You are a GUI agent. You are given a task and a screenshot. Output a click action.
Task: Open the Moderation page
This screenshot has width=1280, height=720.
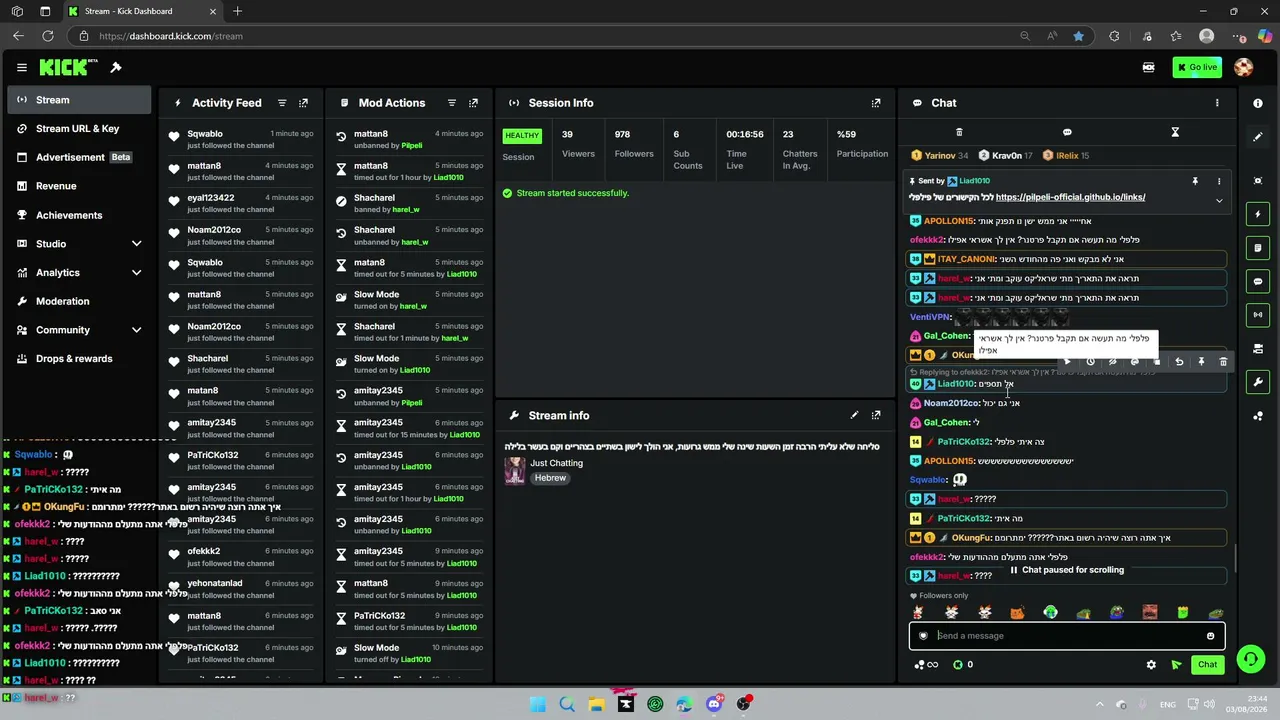click(79, 301)
